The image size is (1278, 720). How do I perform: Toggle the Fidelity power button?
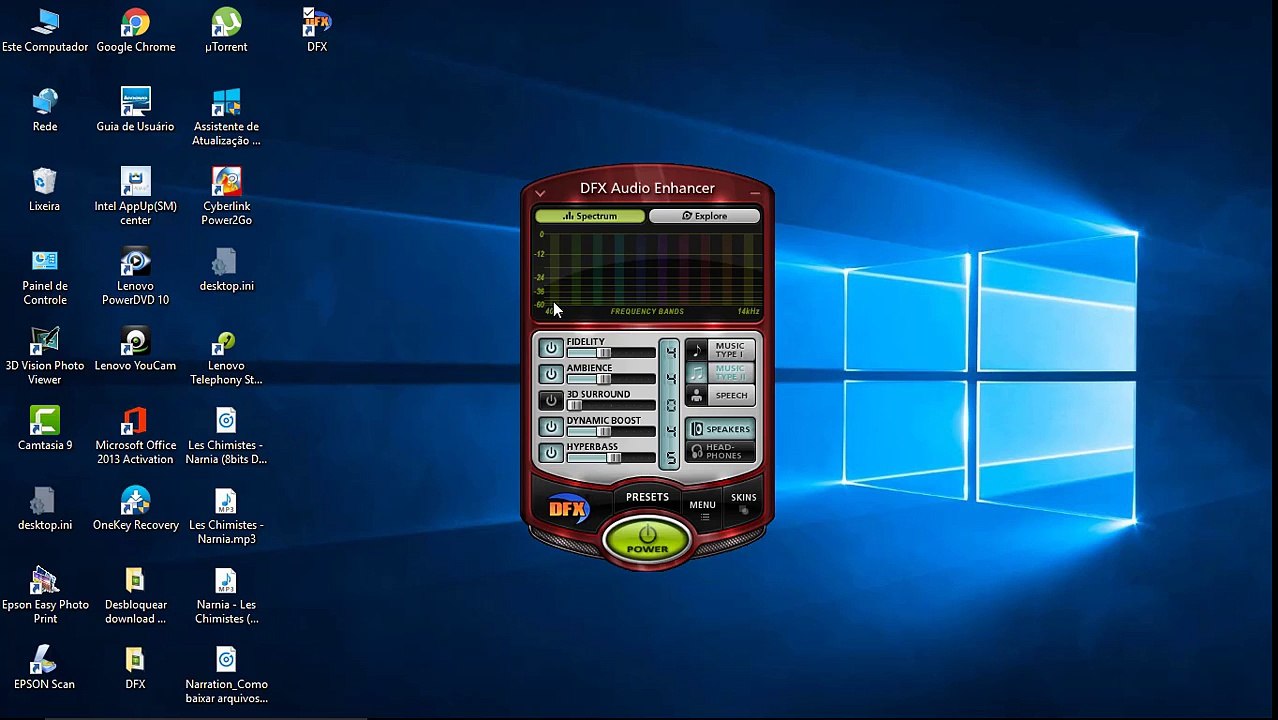point(550,348)
